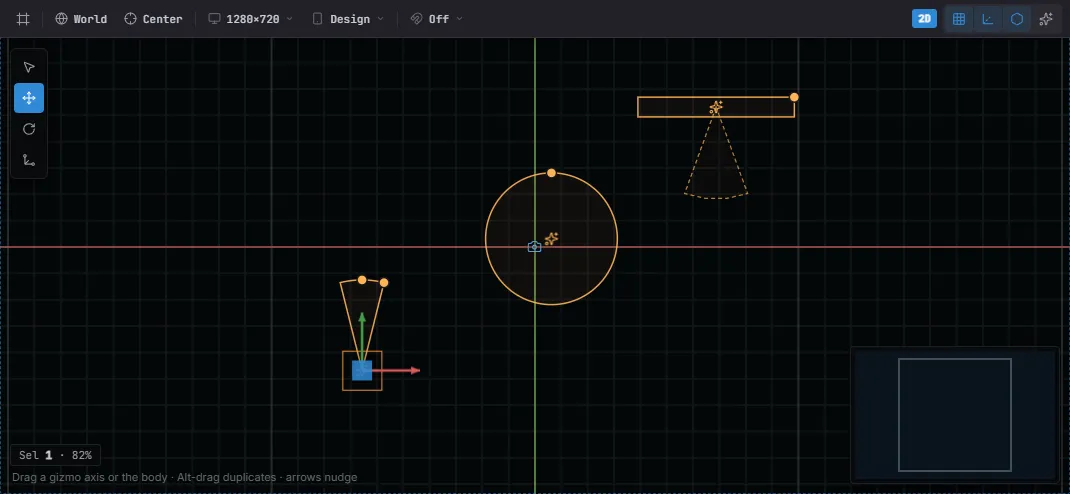Select the Rotate tool
Screen dimensions: 1070x494
[x=29, y=129]
